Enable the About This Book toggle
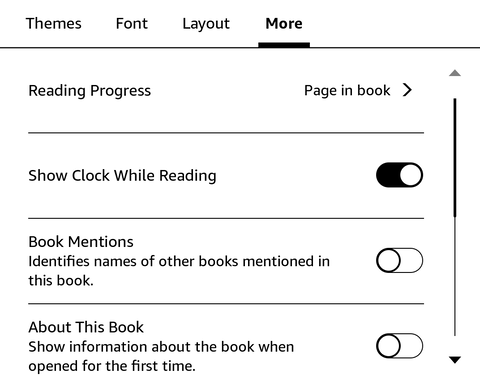This screenshot has height=387, width=480. click(x=399, y=346)
